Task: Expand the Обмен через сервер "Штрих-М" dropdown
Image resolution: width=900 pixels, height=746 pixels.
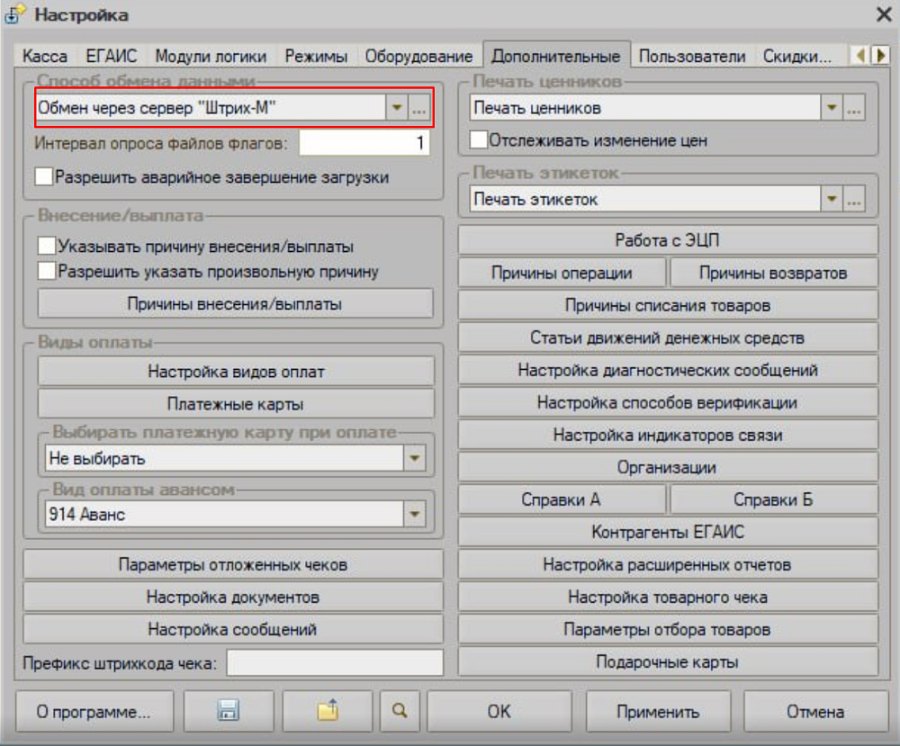Action: coord(397,107)
